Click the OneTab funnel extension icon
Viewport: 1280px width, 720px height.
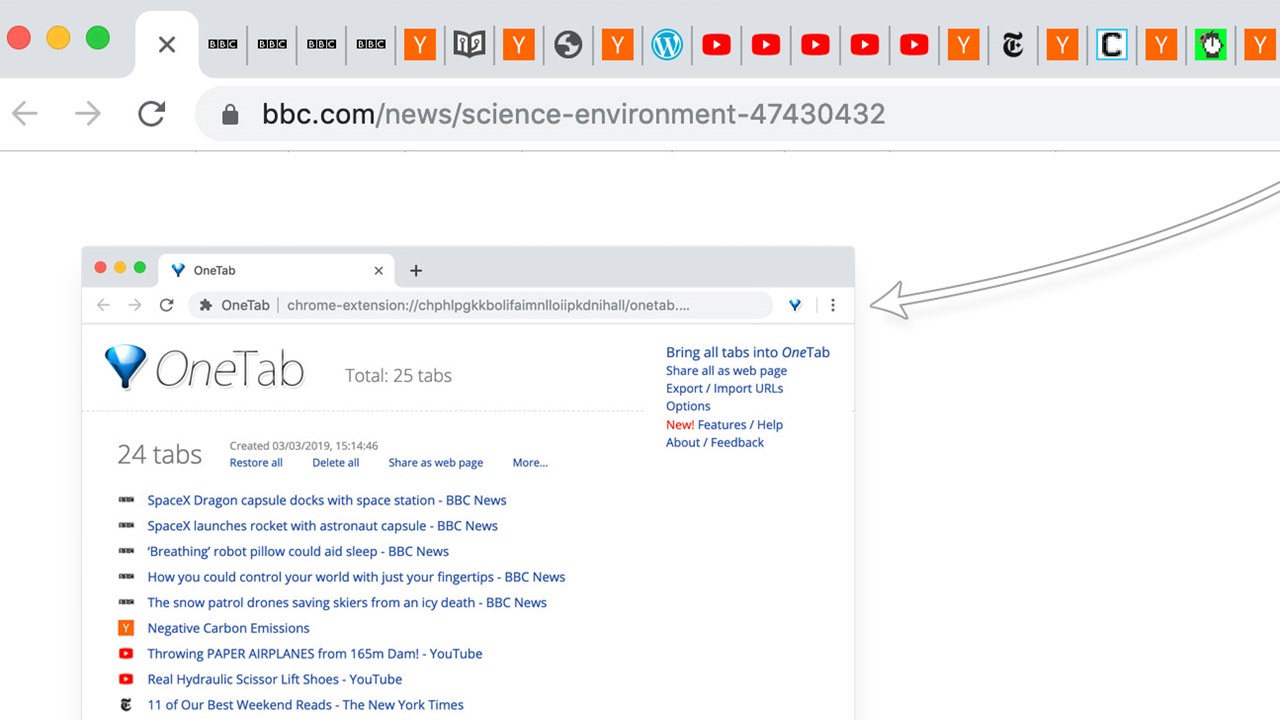coord(795,305)
